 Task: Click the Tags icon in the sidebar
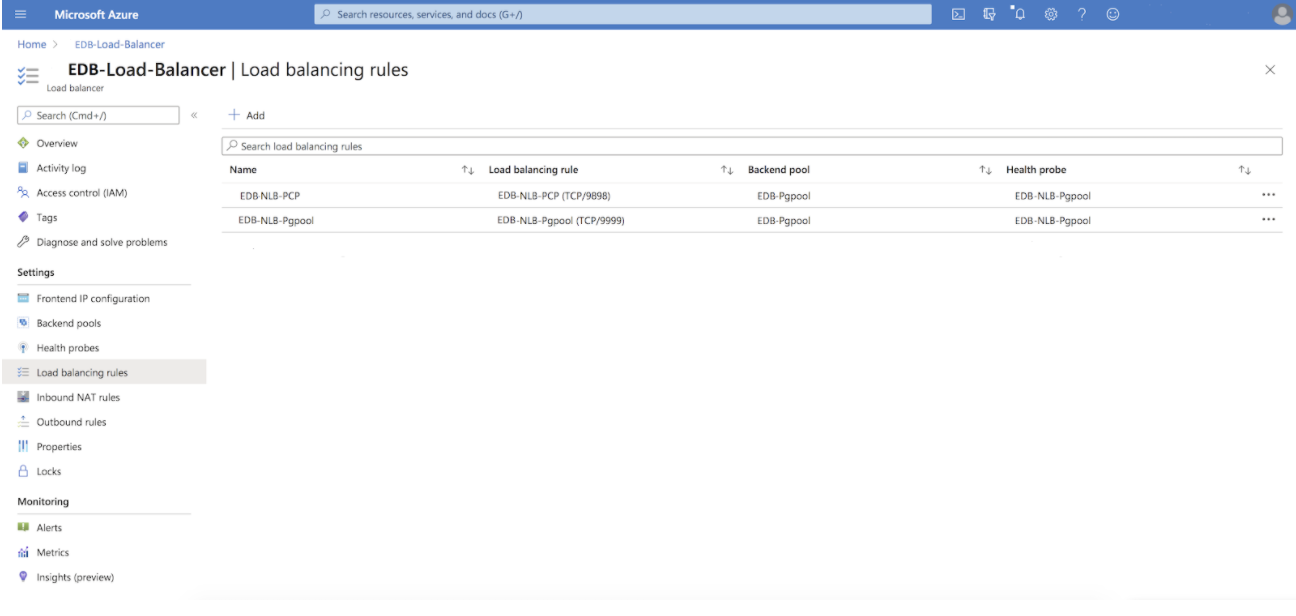pos(25,217)
